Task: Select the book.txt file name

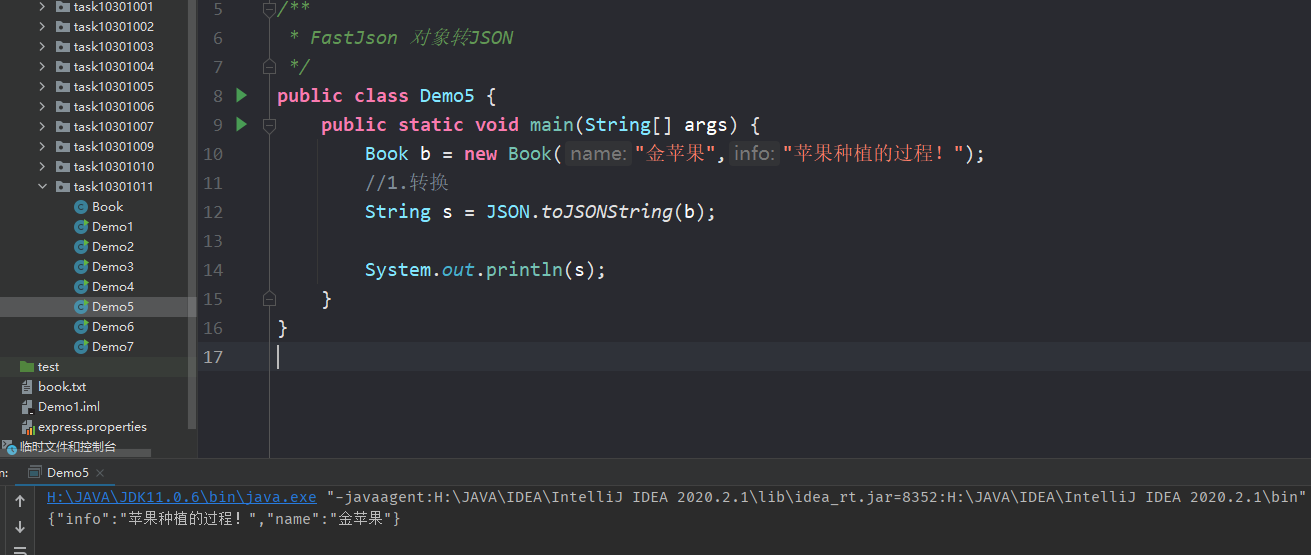Action: [x=62, y=387]
